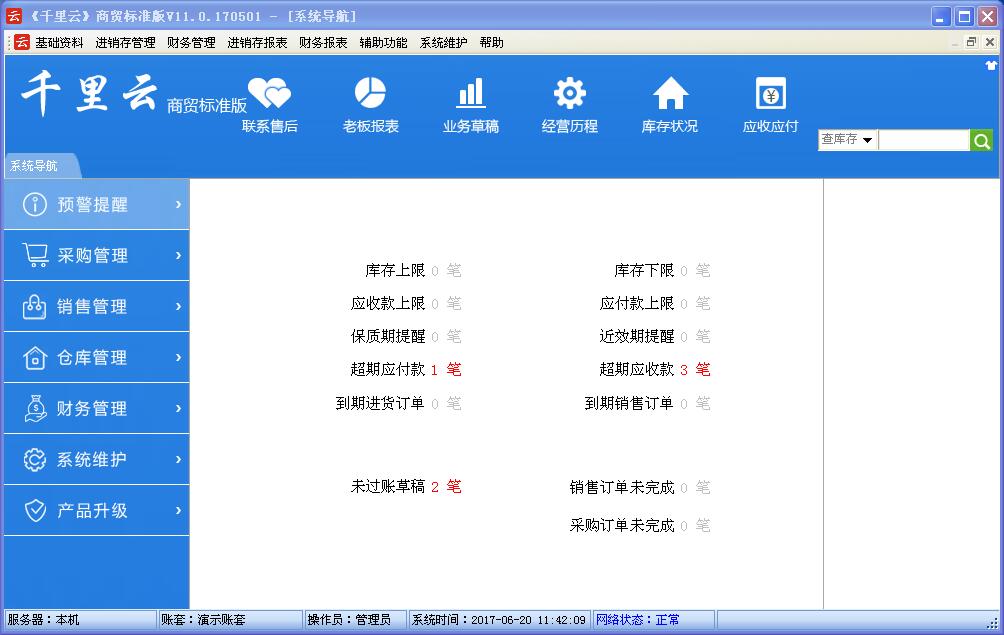Open the 基础资料 menu
The height and width of the screenshot is (635, 1004).
[59, 43]
